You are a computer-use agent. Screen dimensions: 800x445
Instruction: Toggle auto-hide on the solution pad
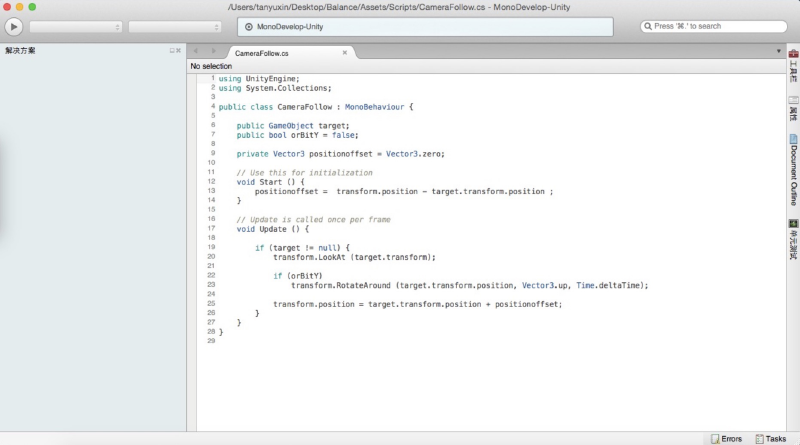tap(171, 50)
